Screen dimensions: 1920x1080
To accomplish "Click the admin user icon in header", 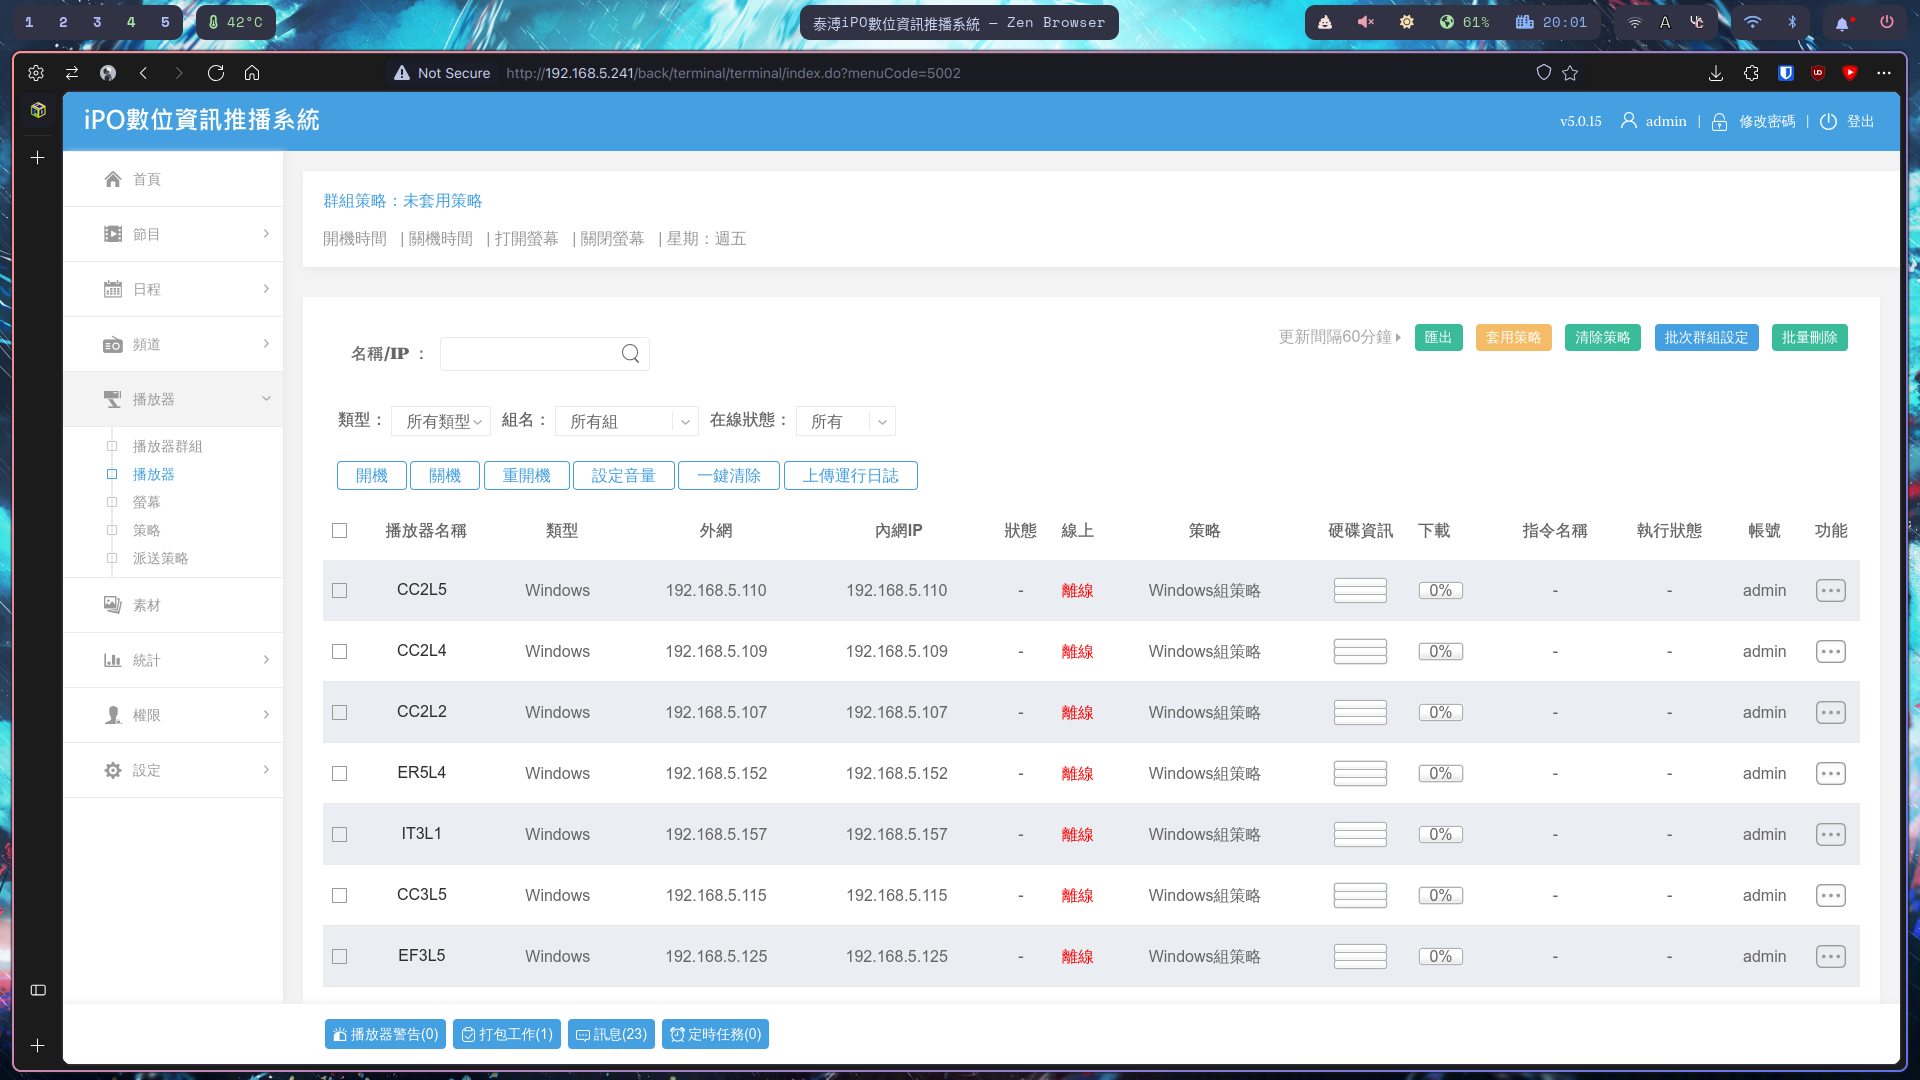I will (x=1629, y=121).
